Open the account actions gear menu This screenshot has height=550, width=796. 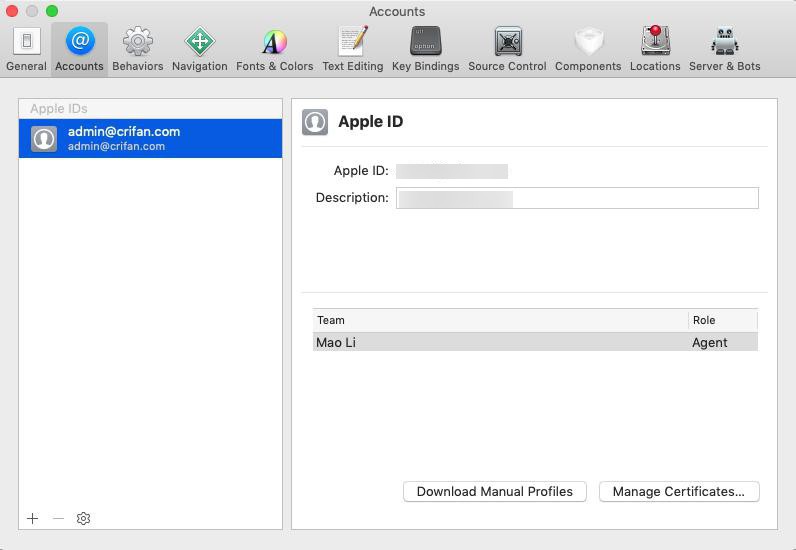pyautogui.click(x=83, y=519)
